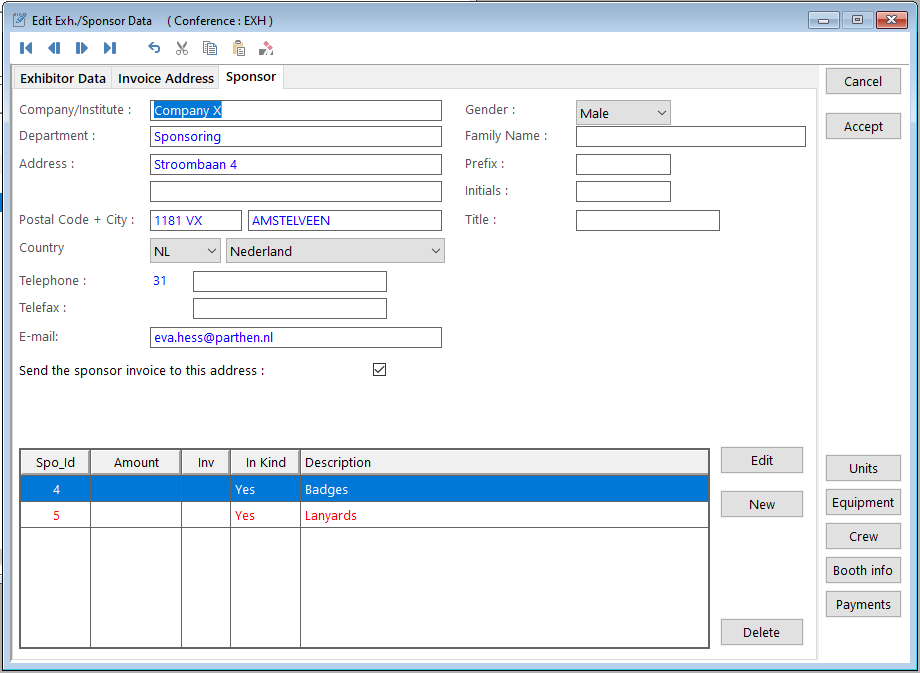Click the paste clipboard icon
Screen dimensions: 920x673
(x=238, y=48)
